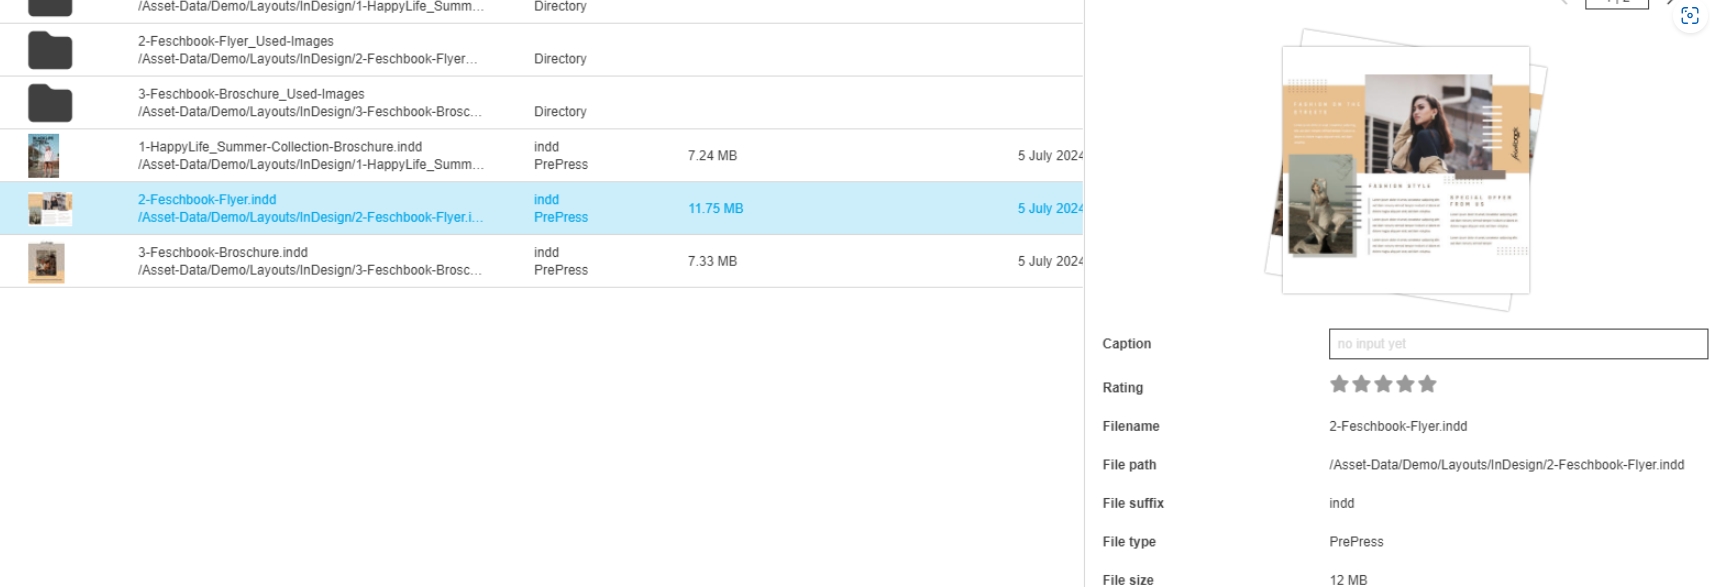Click the visual search scan icon

[1690, 16]
